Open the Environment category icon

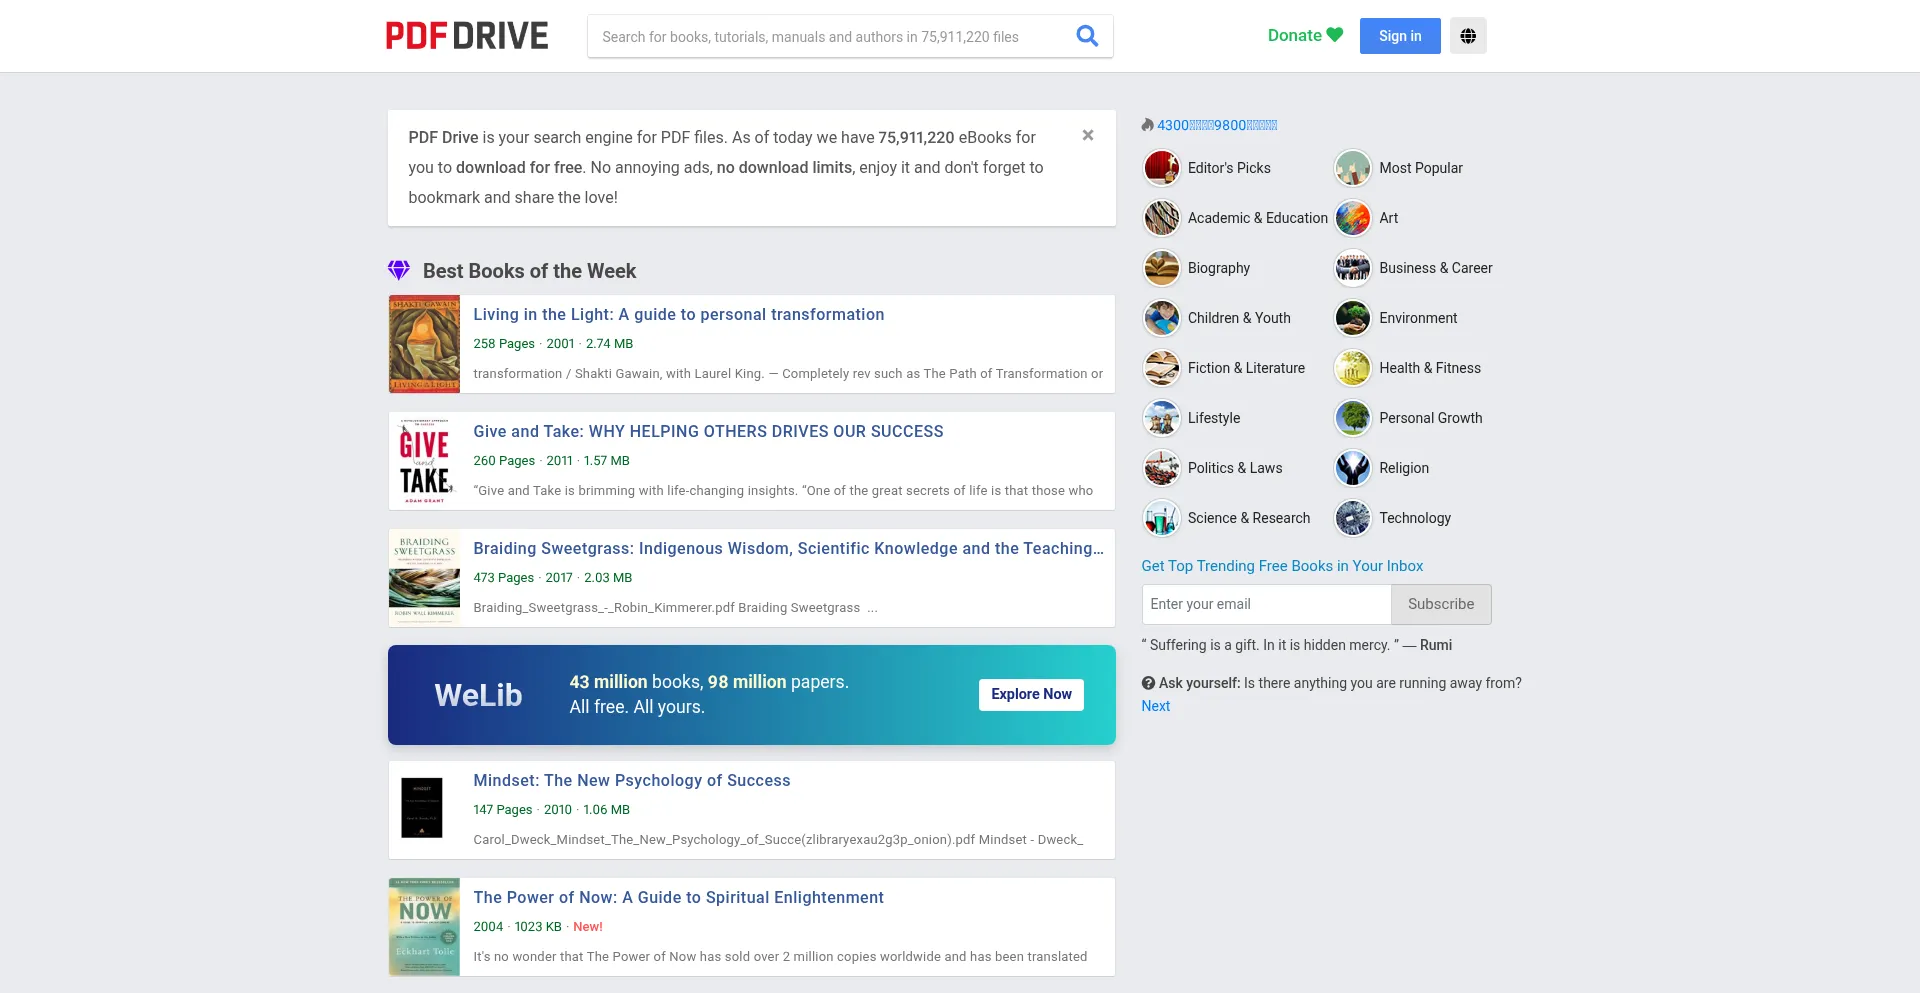[x=1353, y=318]
